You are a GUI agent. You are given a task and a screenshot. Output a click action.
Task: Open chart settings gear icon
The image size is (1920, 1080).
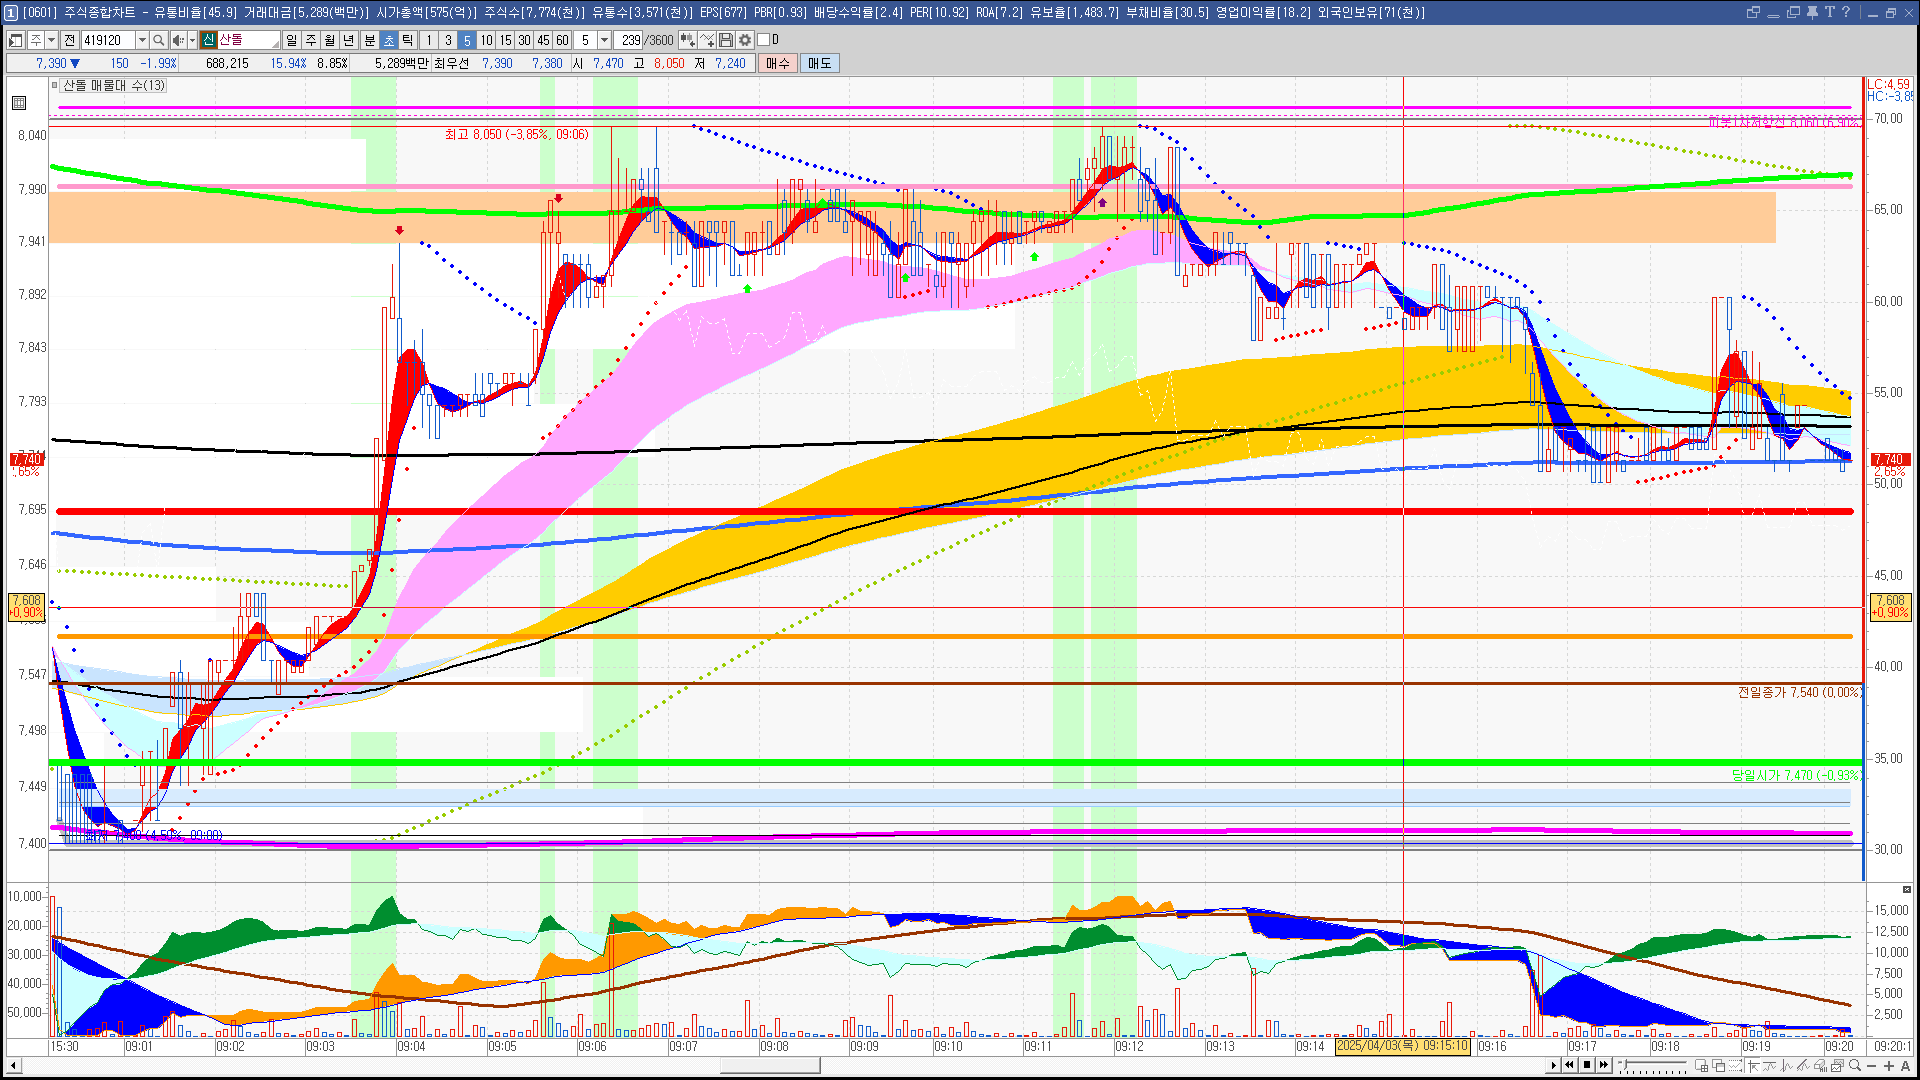click(x=745, y=40)
